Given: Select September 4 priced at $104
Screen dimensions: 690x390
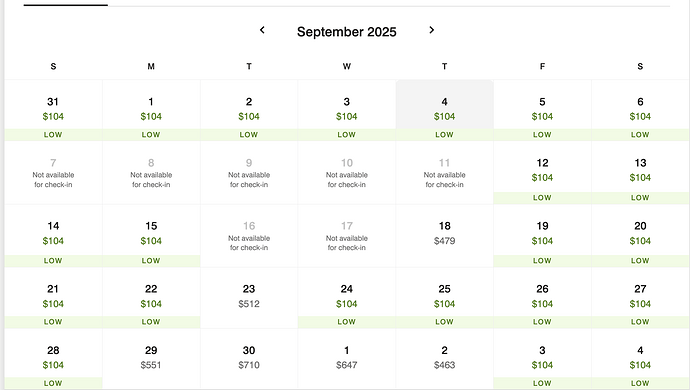Looking at the screenshot, I should [444, 110].
